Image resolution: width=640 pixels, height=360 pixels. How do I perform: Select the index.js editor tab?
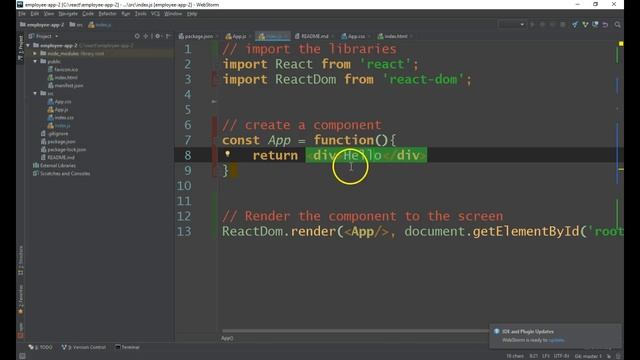(x=273, y=36)
